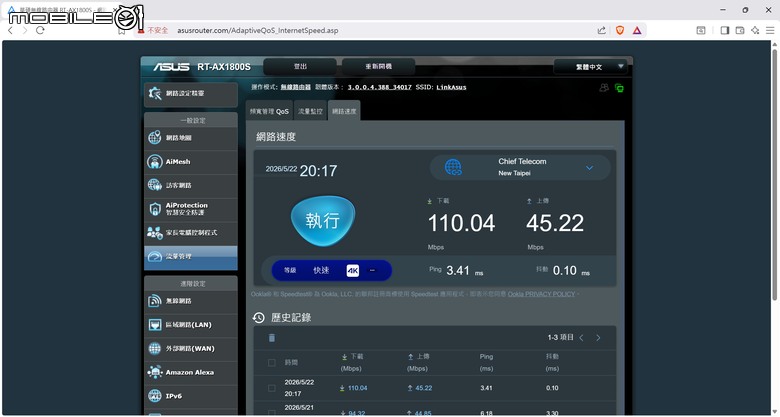Screen dimensions: 780x417
Task: Select 流量管理 traffic manager sidebar item
Action: pos(191,257)
